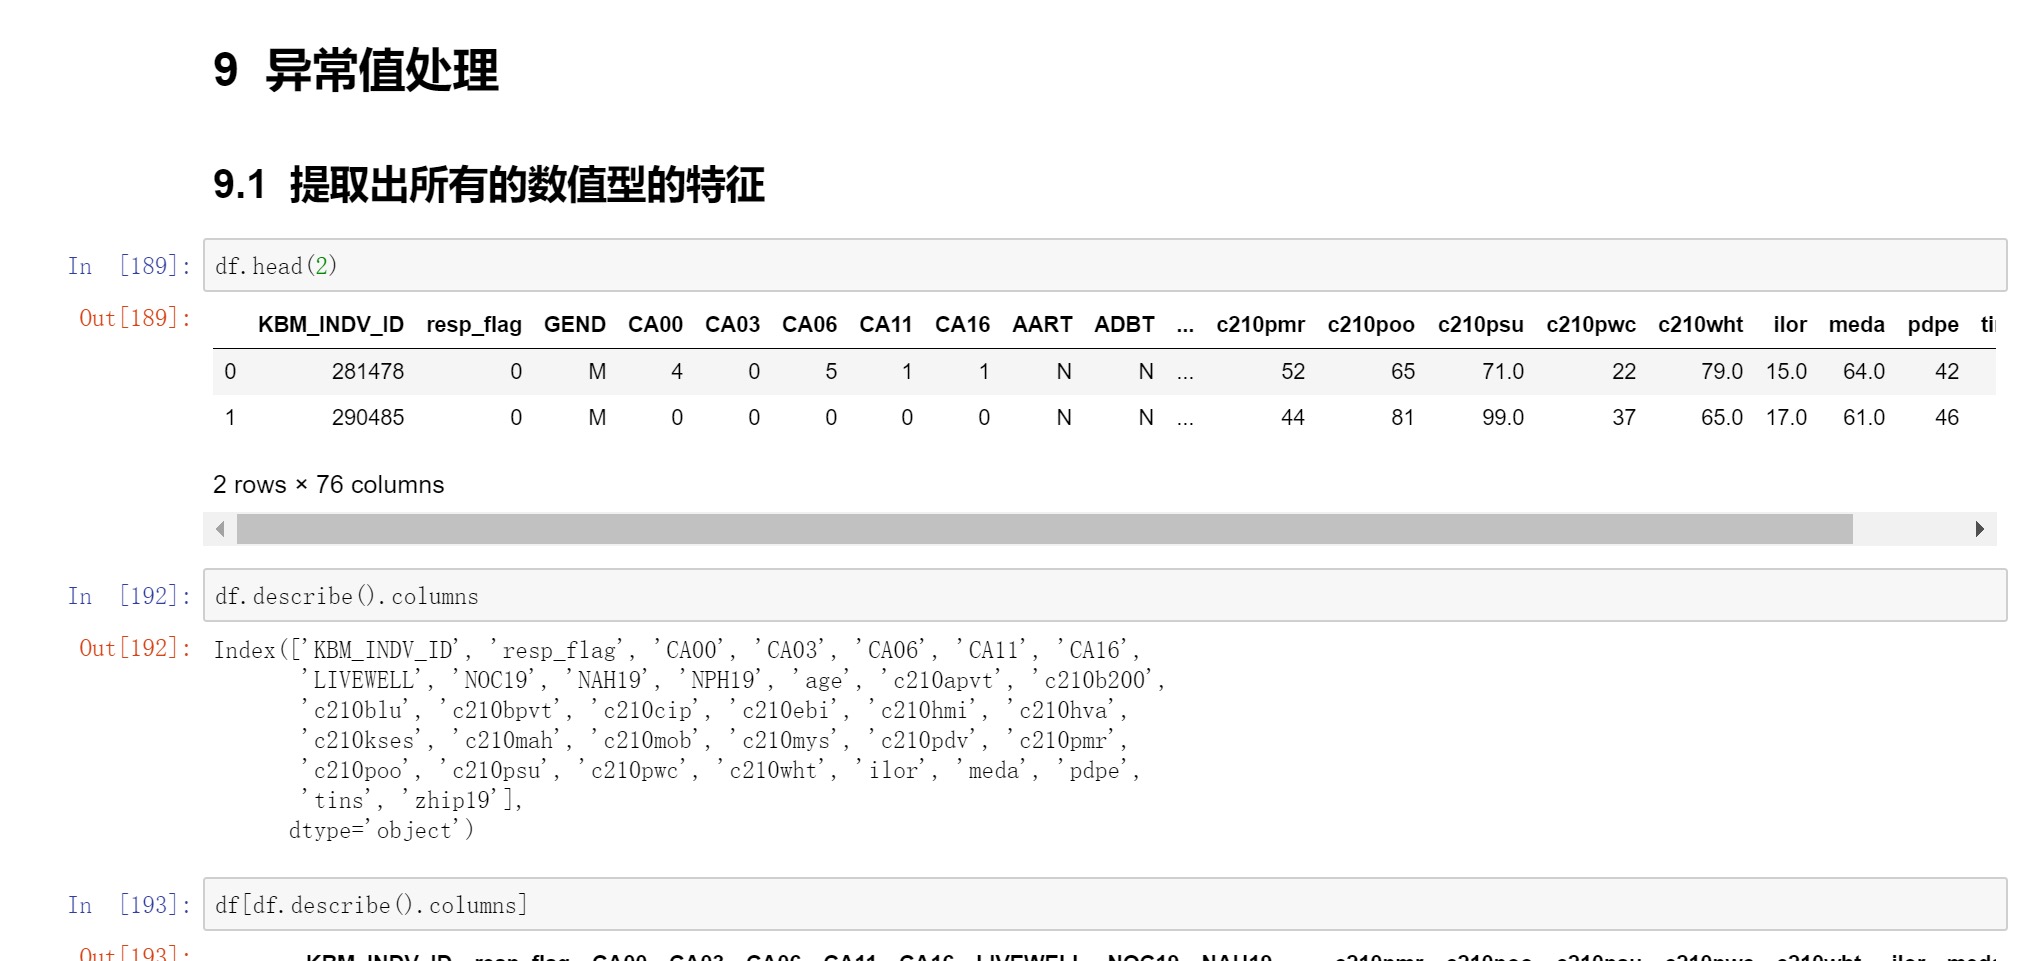Click the In [189] cell prompt

pos(129,266)
